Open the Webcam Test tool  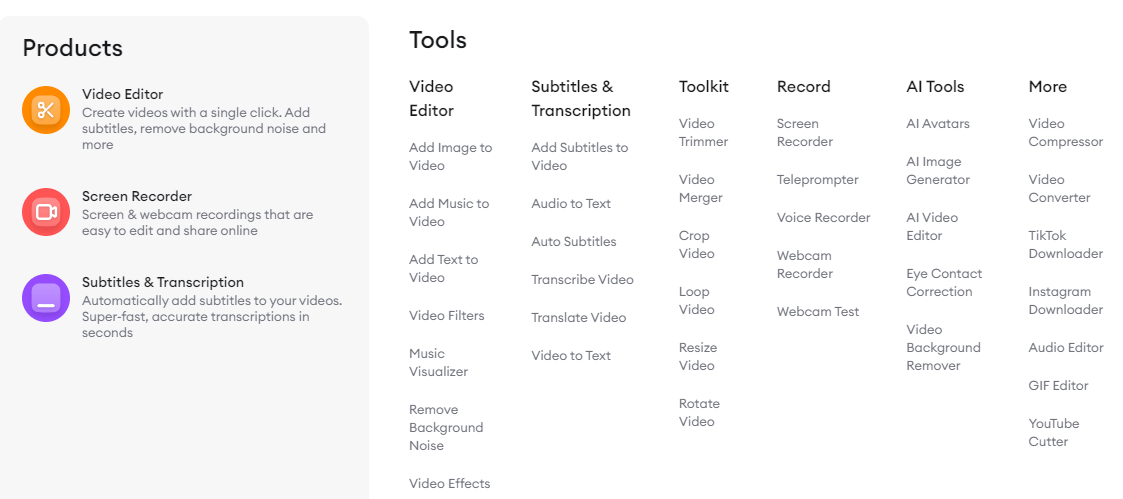coord(818,312)
